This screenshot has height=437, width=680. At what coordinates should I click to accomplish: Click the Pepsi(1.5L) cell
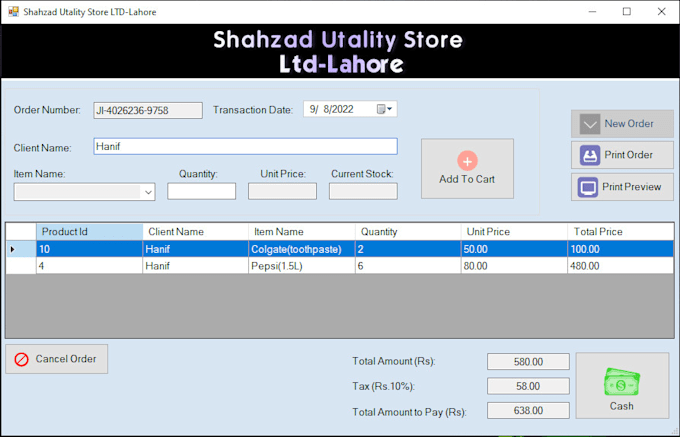click(x=302, y=266)
